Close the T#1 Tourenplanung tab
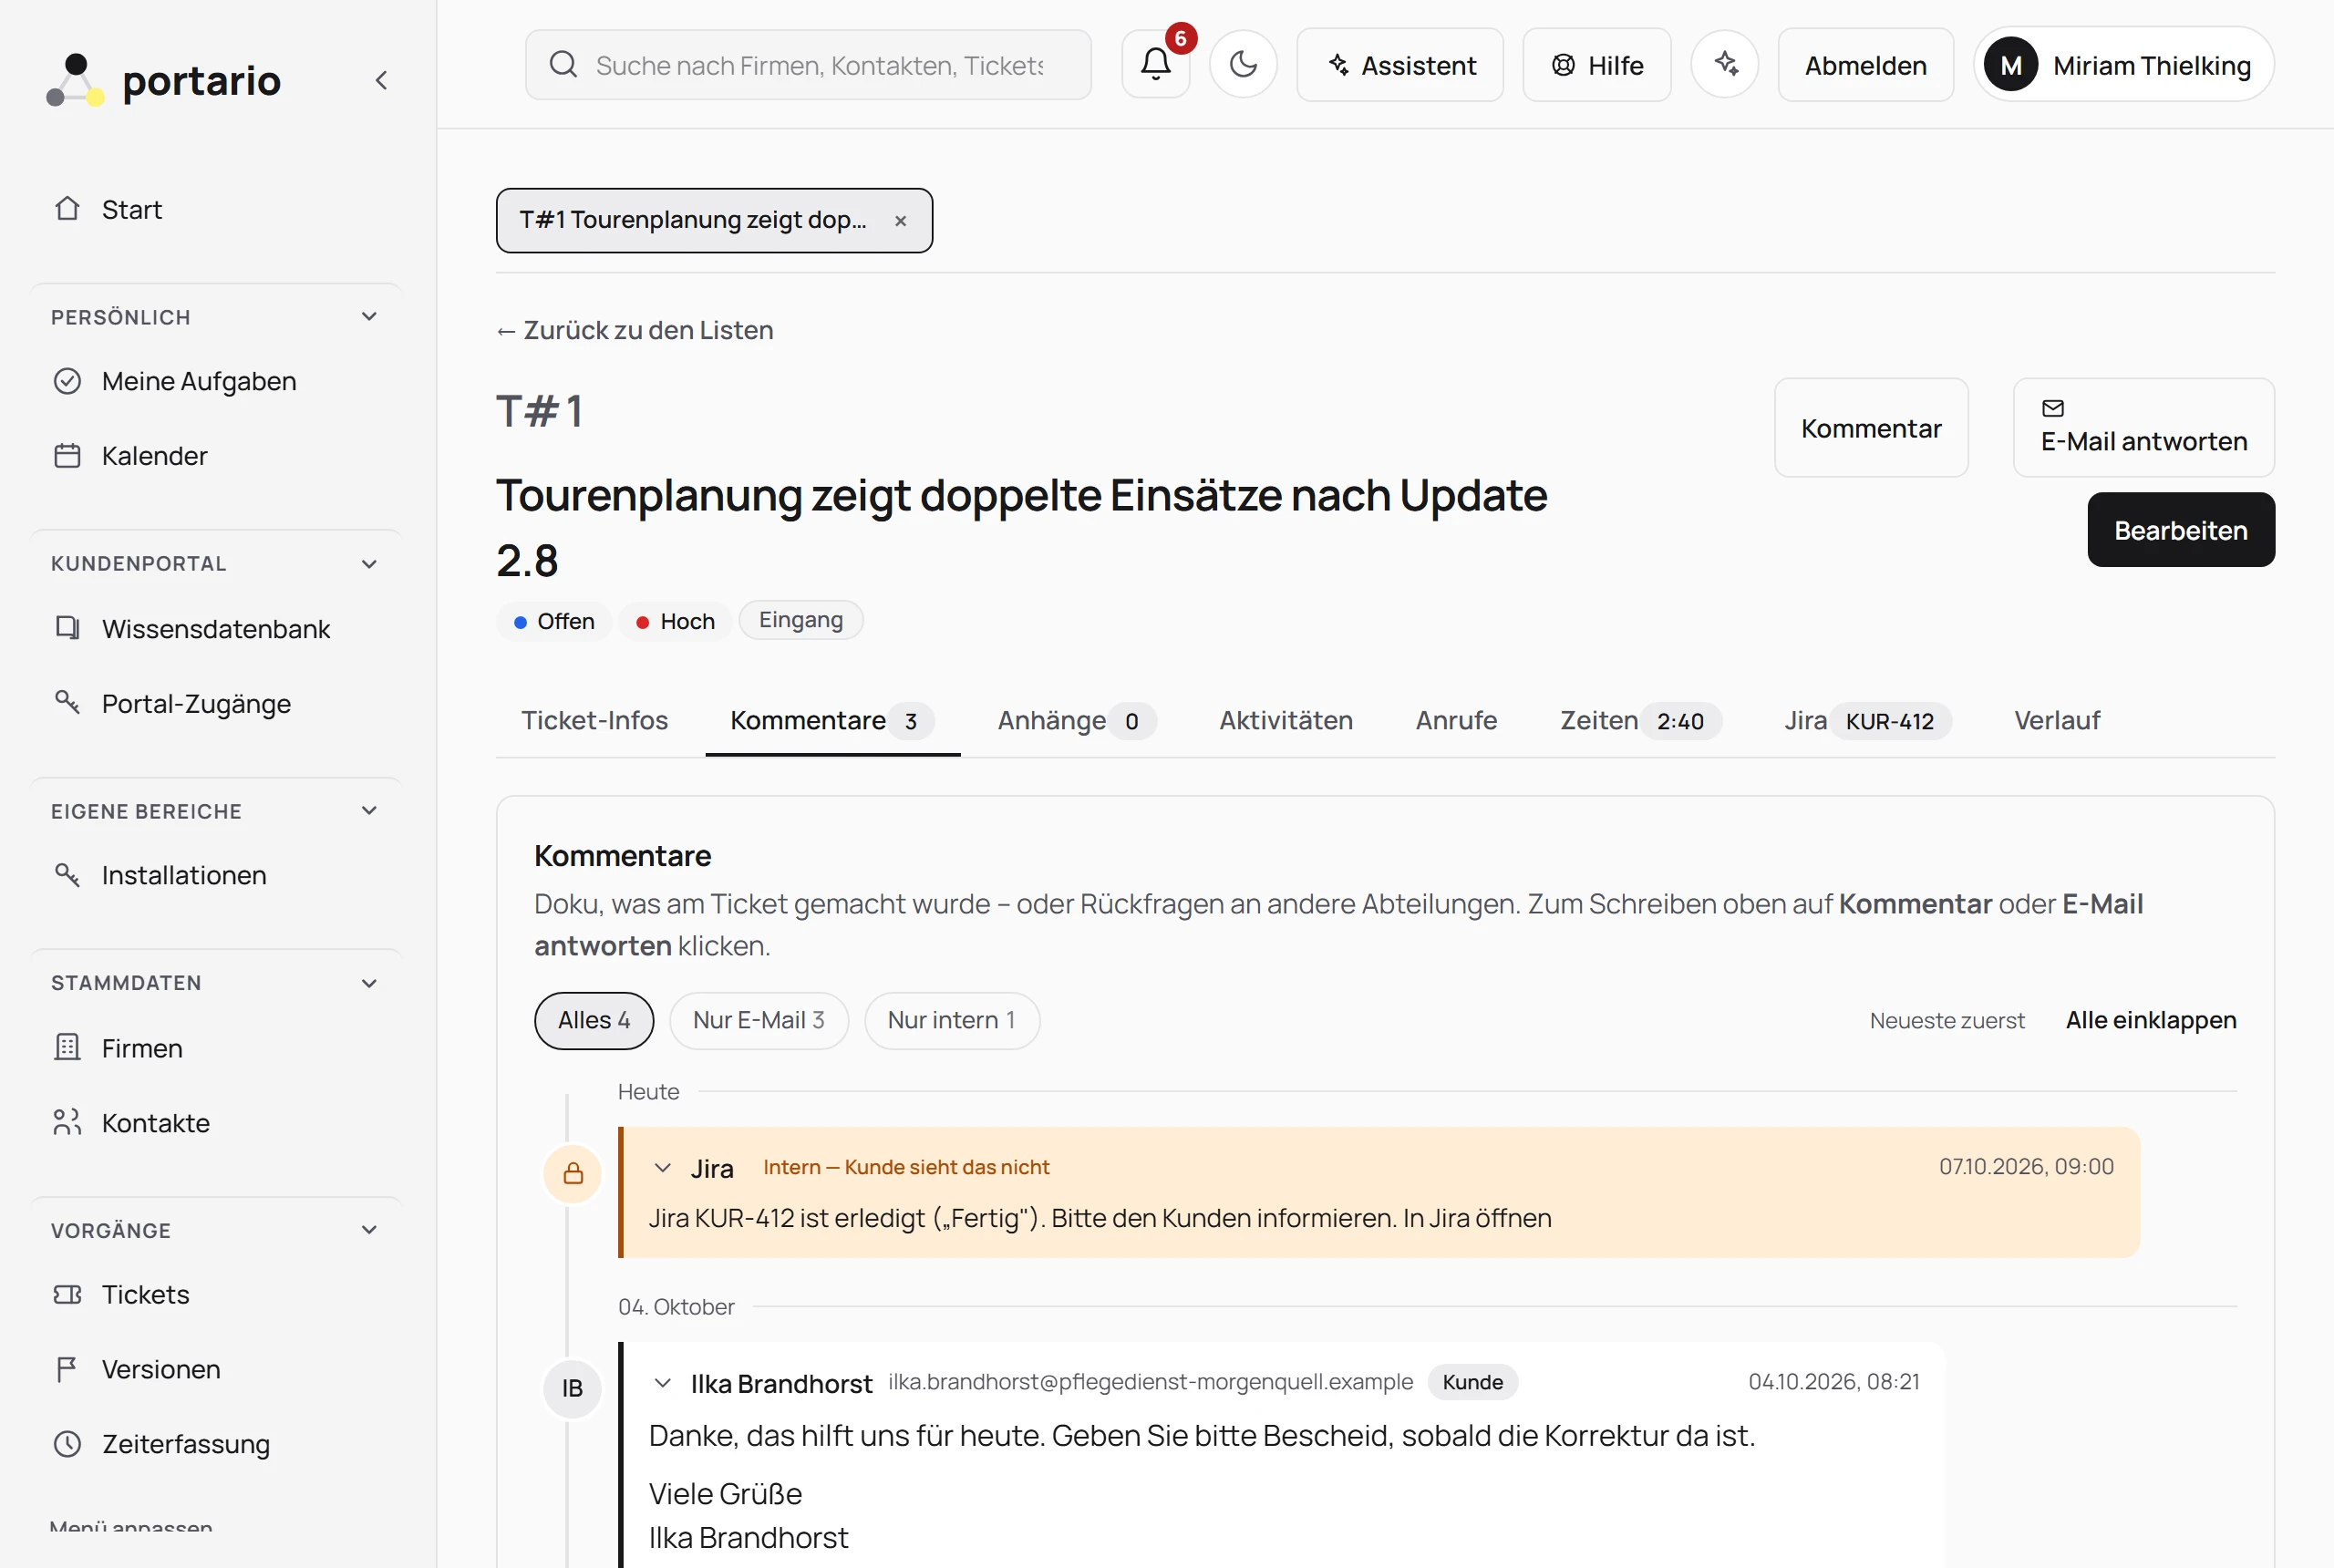This screenshot has width=2334, height=1568. pyautogui.click(x=900, y=221)
